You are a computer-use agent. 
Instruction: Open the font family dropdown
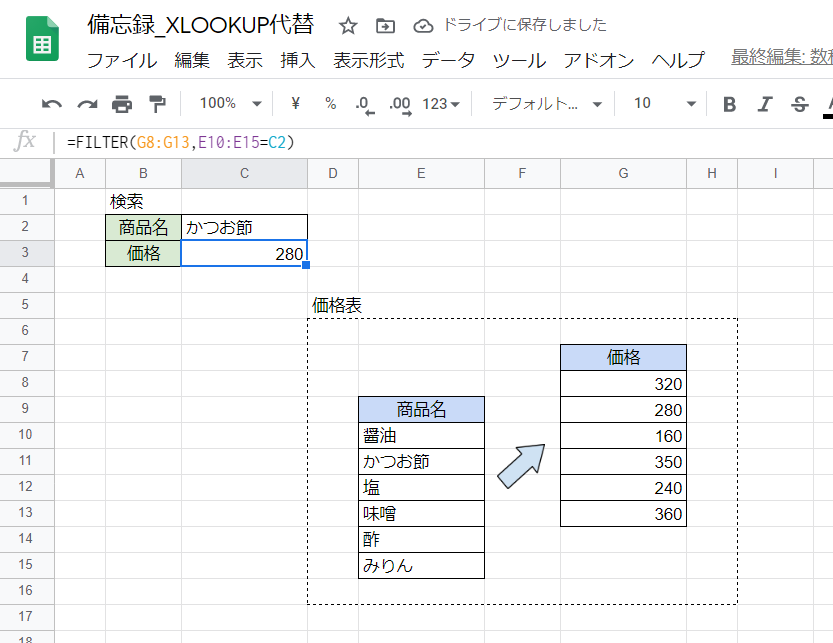coord(546,104)
